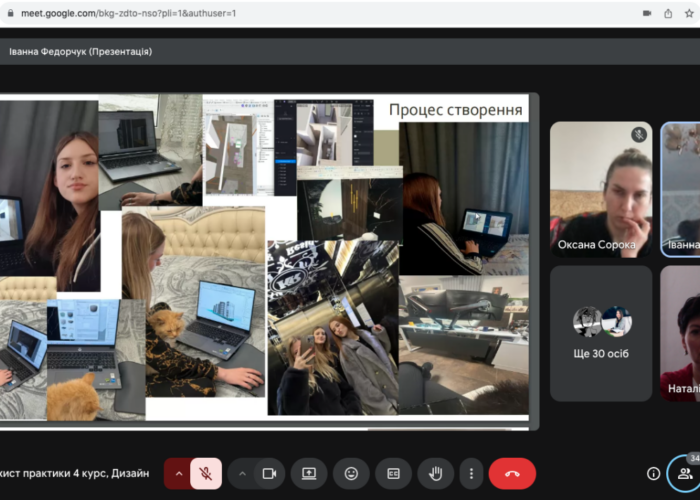Leave the call with red hang-up button
The width and height of the screenshot is (700, 500).
point(512,473)
